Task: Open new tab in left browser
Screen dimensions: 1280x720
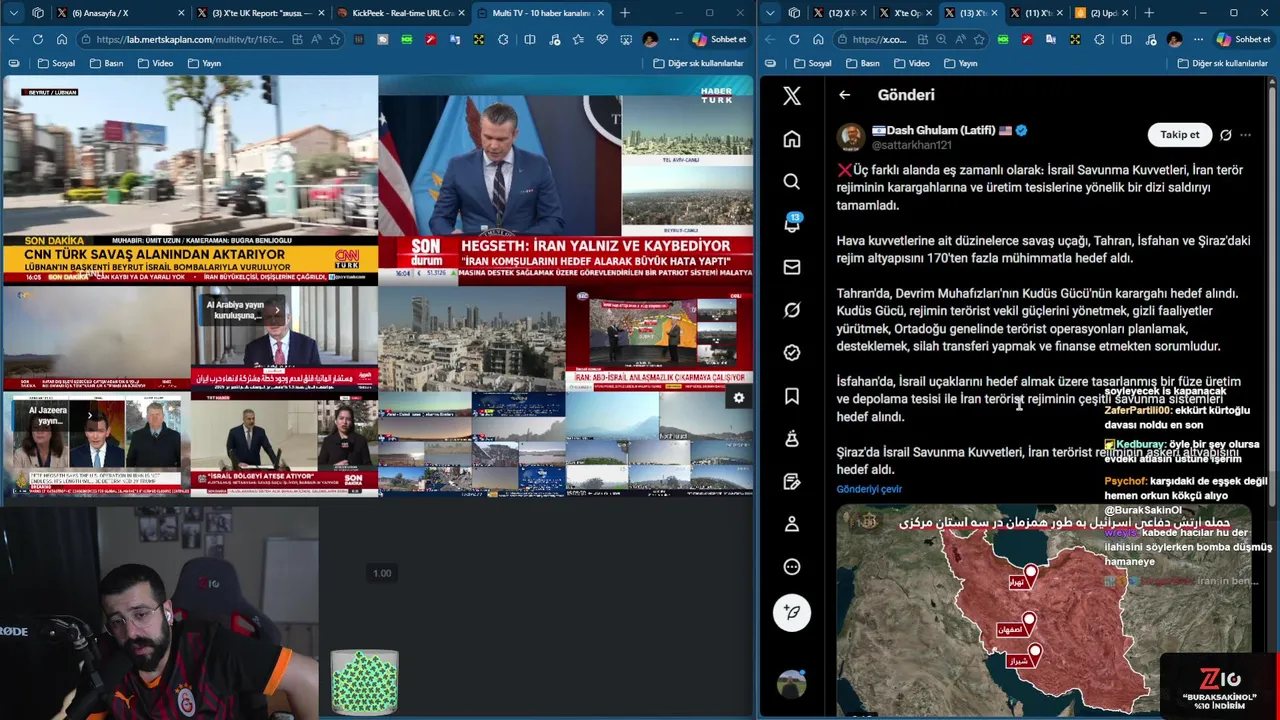Action: coord(625,13)
